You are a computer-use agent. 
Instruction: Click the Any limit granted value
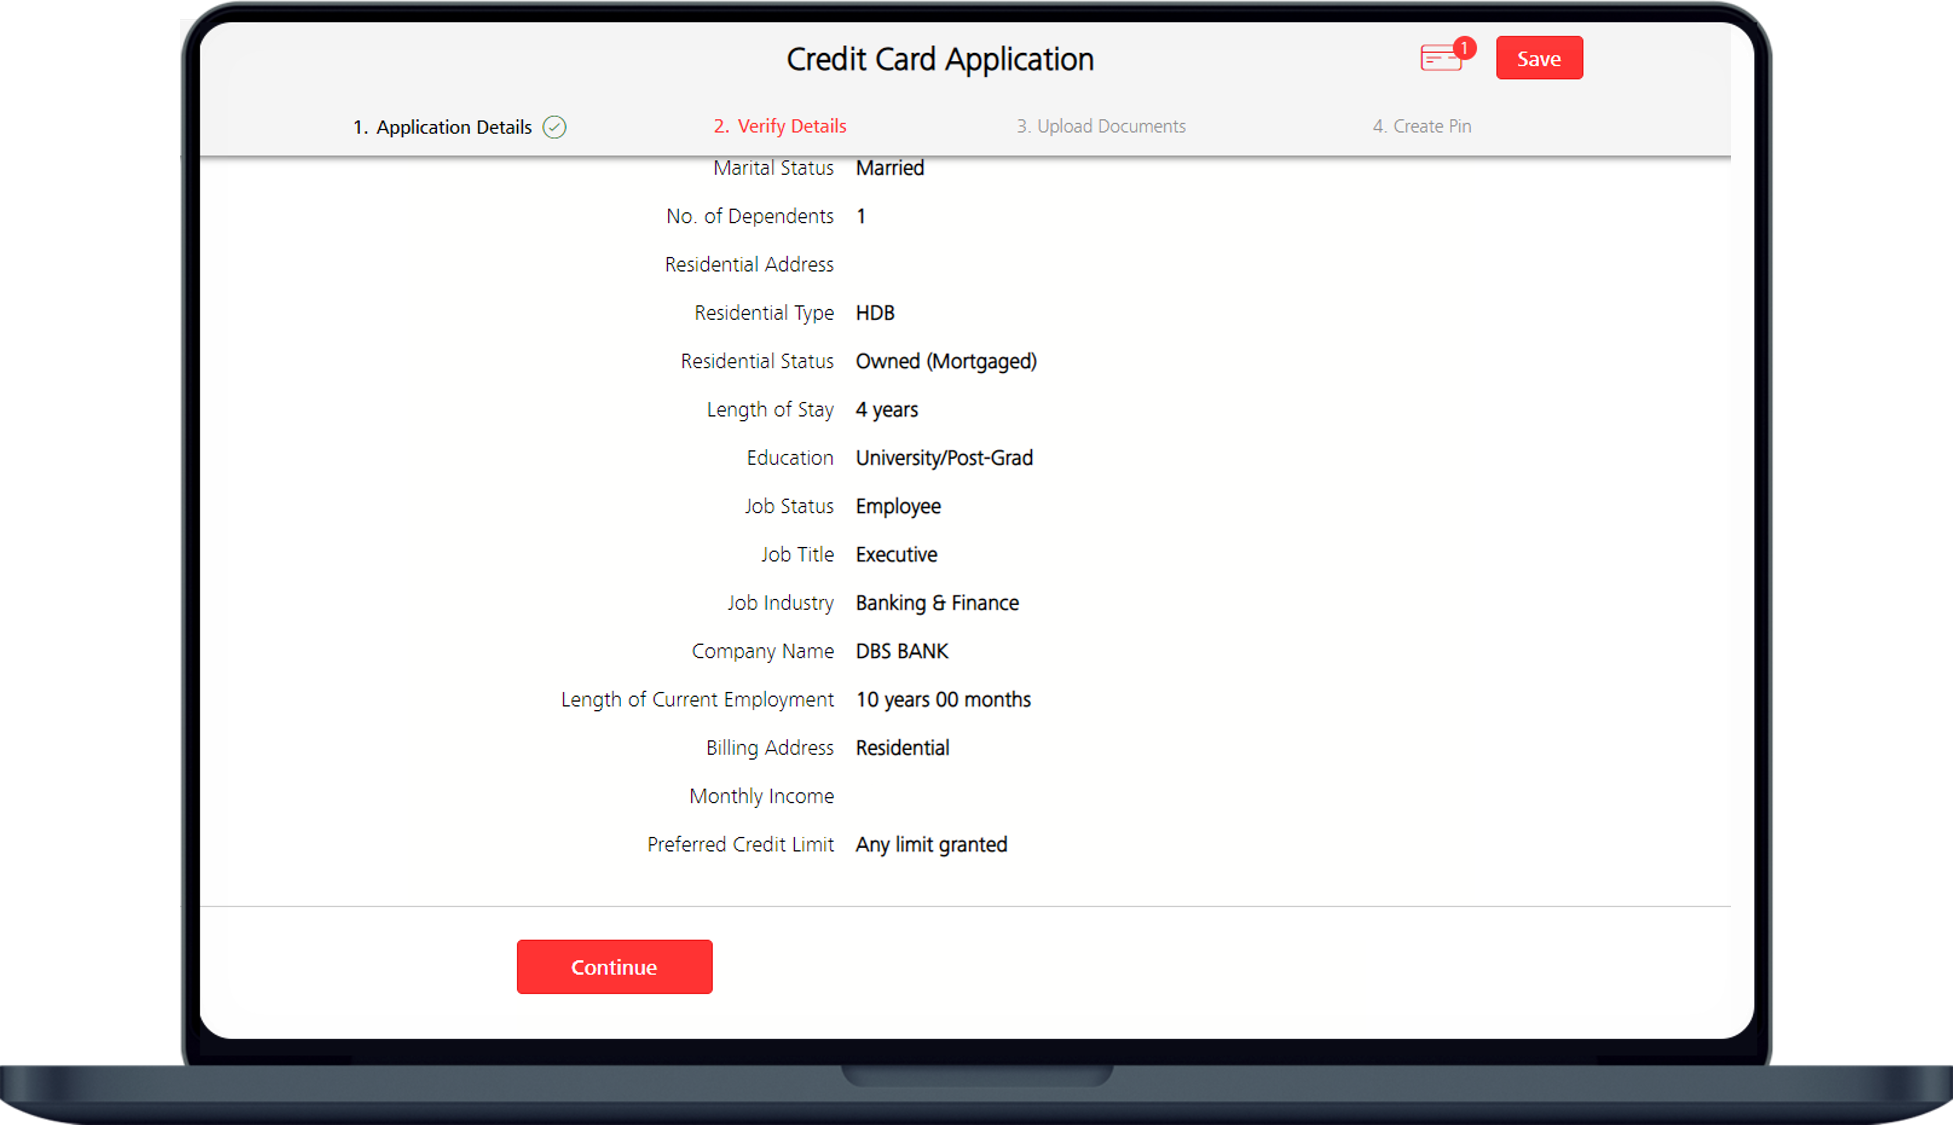931,845
